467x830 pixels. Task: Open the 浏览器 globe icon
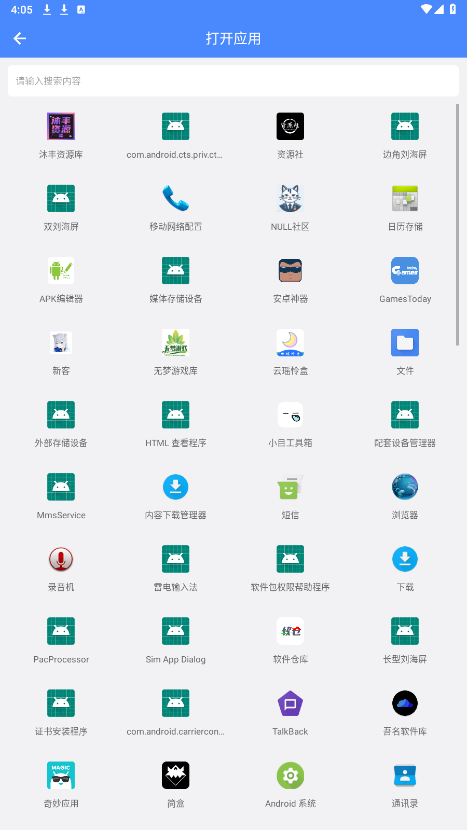tap(405, 487)
